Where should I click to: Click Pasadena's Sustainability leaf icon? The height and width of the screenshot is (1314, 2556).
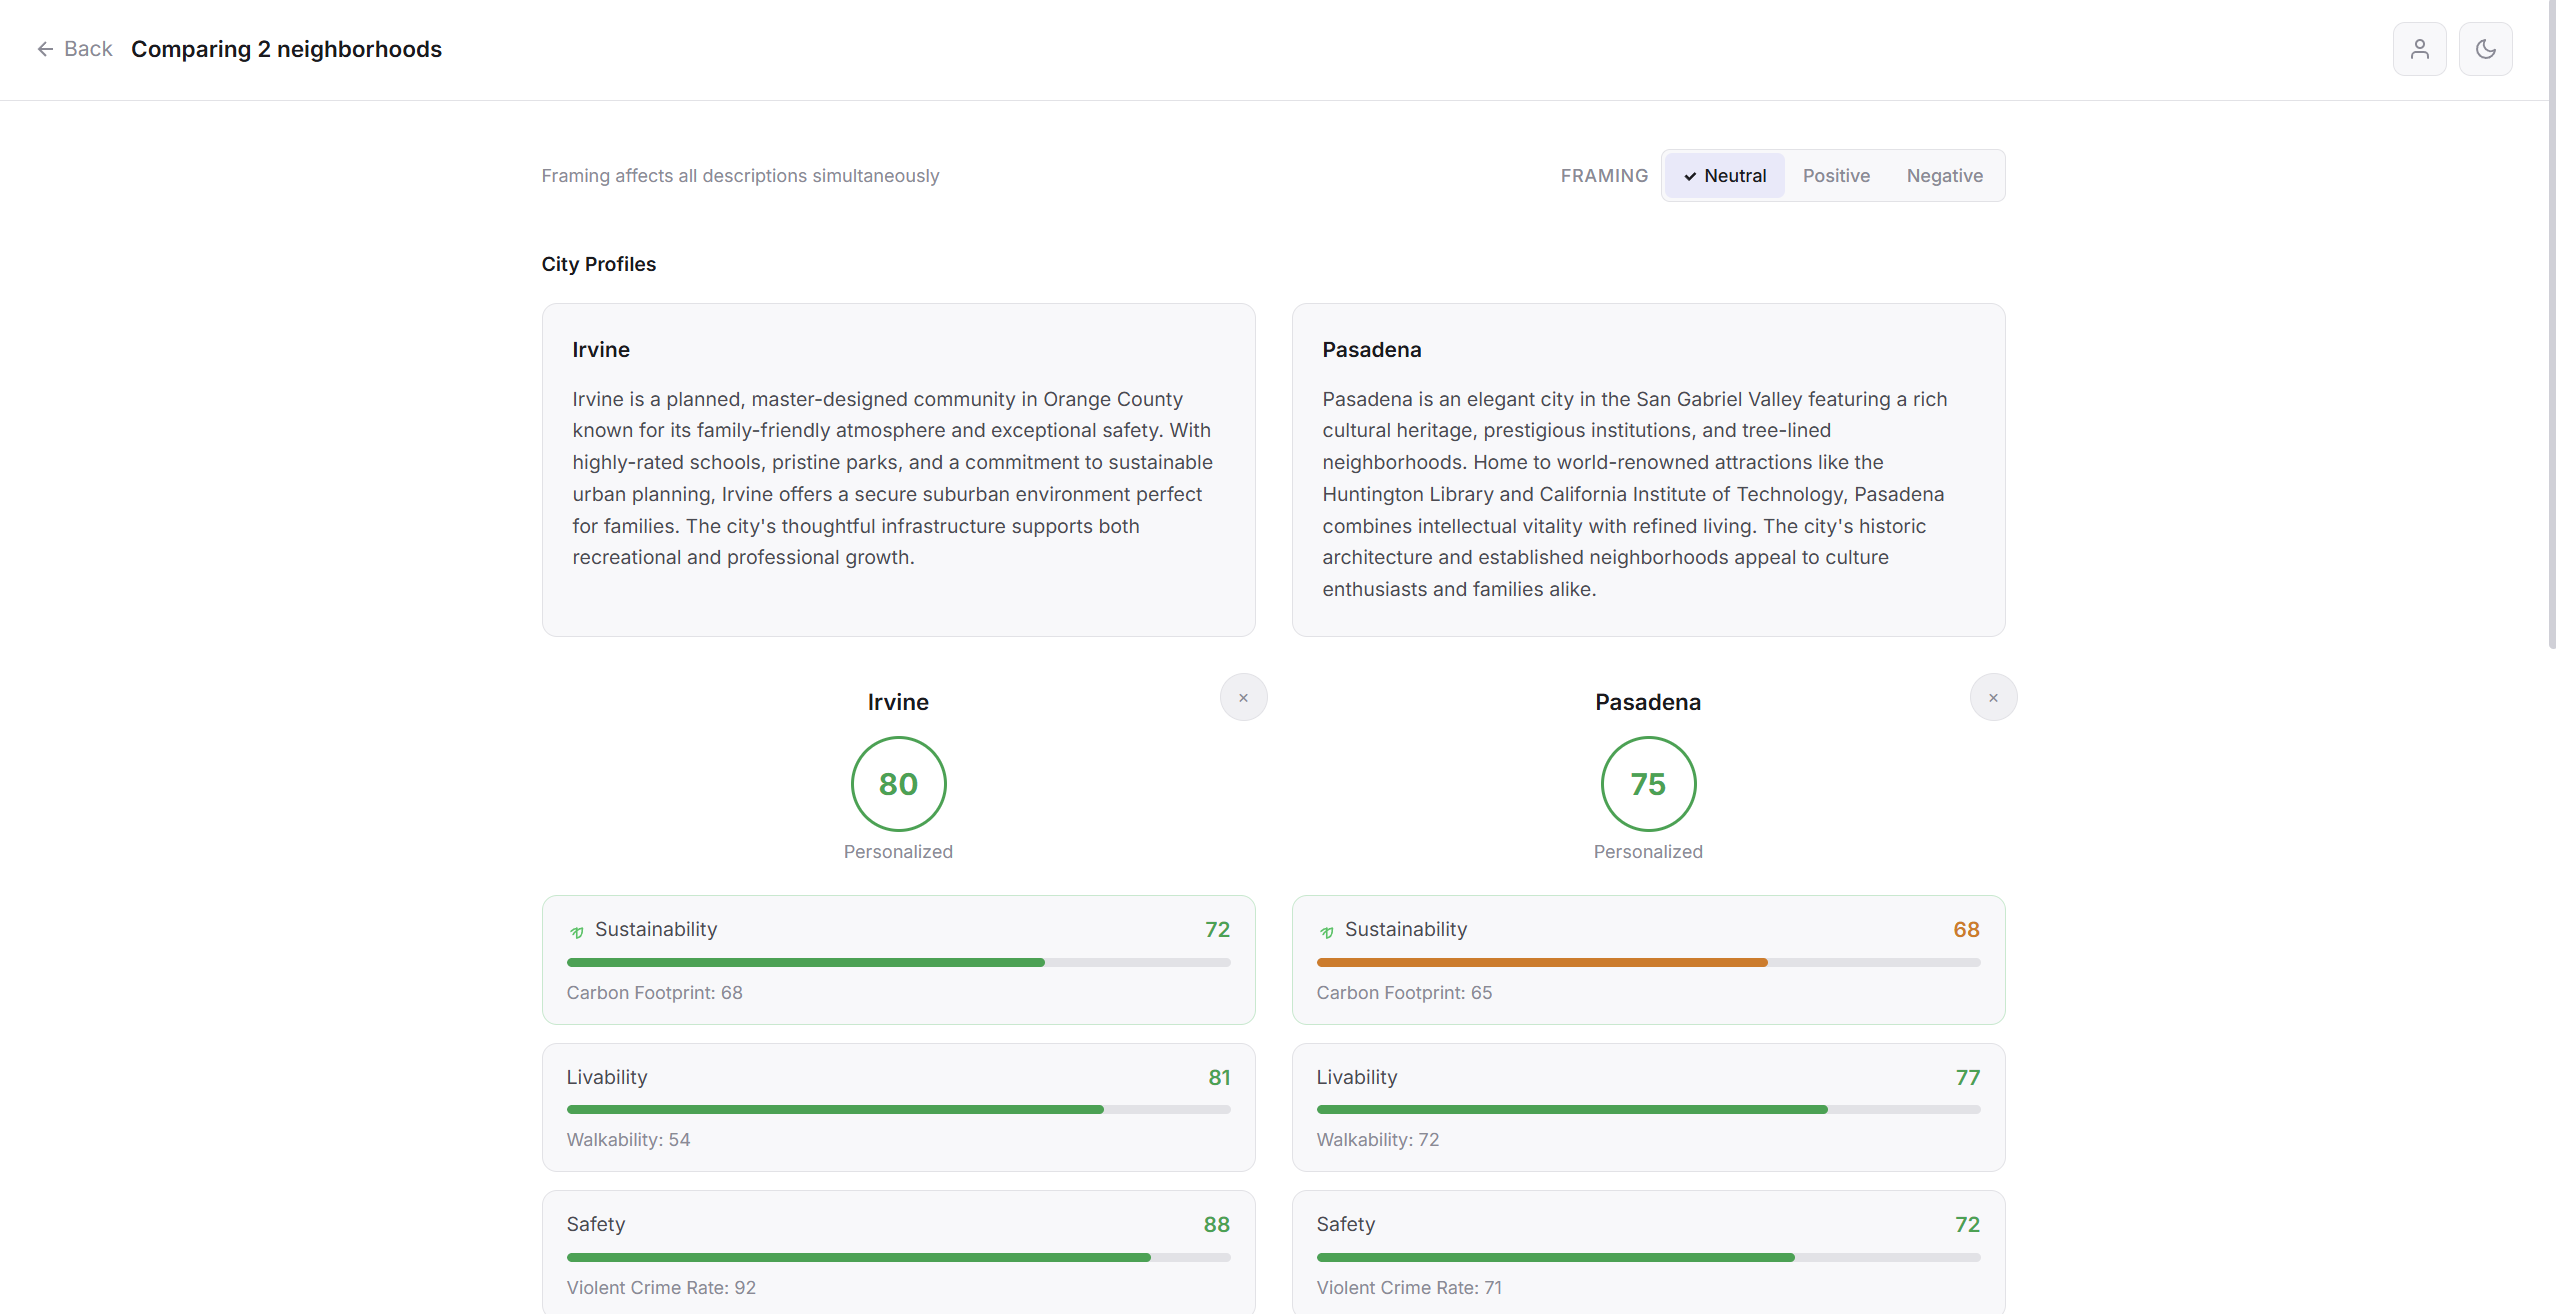click(x=1327, y=931)
